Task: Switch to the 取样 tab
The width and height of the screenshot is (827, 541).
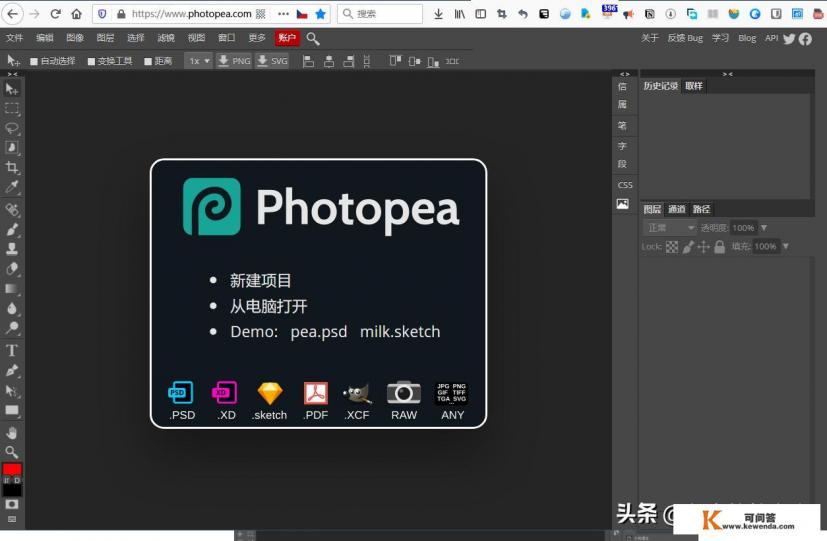Action: click(694, 86)
